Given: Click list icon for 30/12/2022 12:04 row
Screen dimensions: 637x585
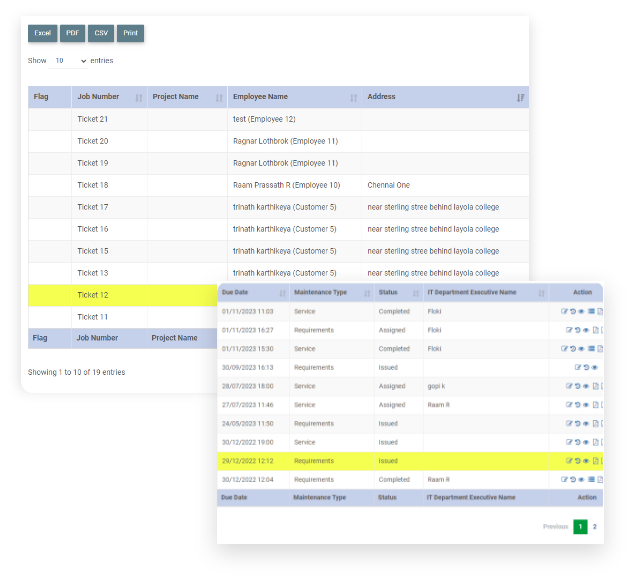Looking at the screenshot, I should 591,480.
